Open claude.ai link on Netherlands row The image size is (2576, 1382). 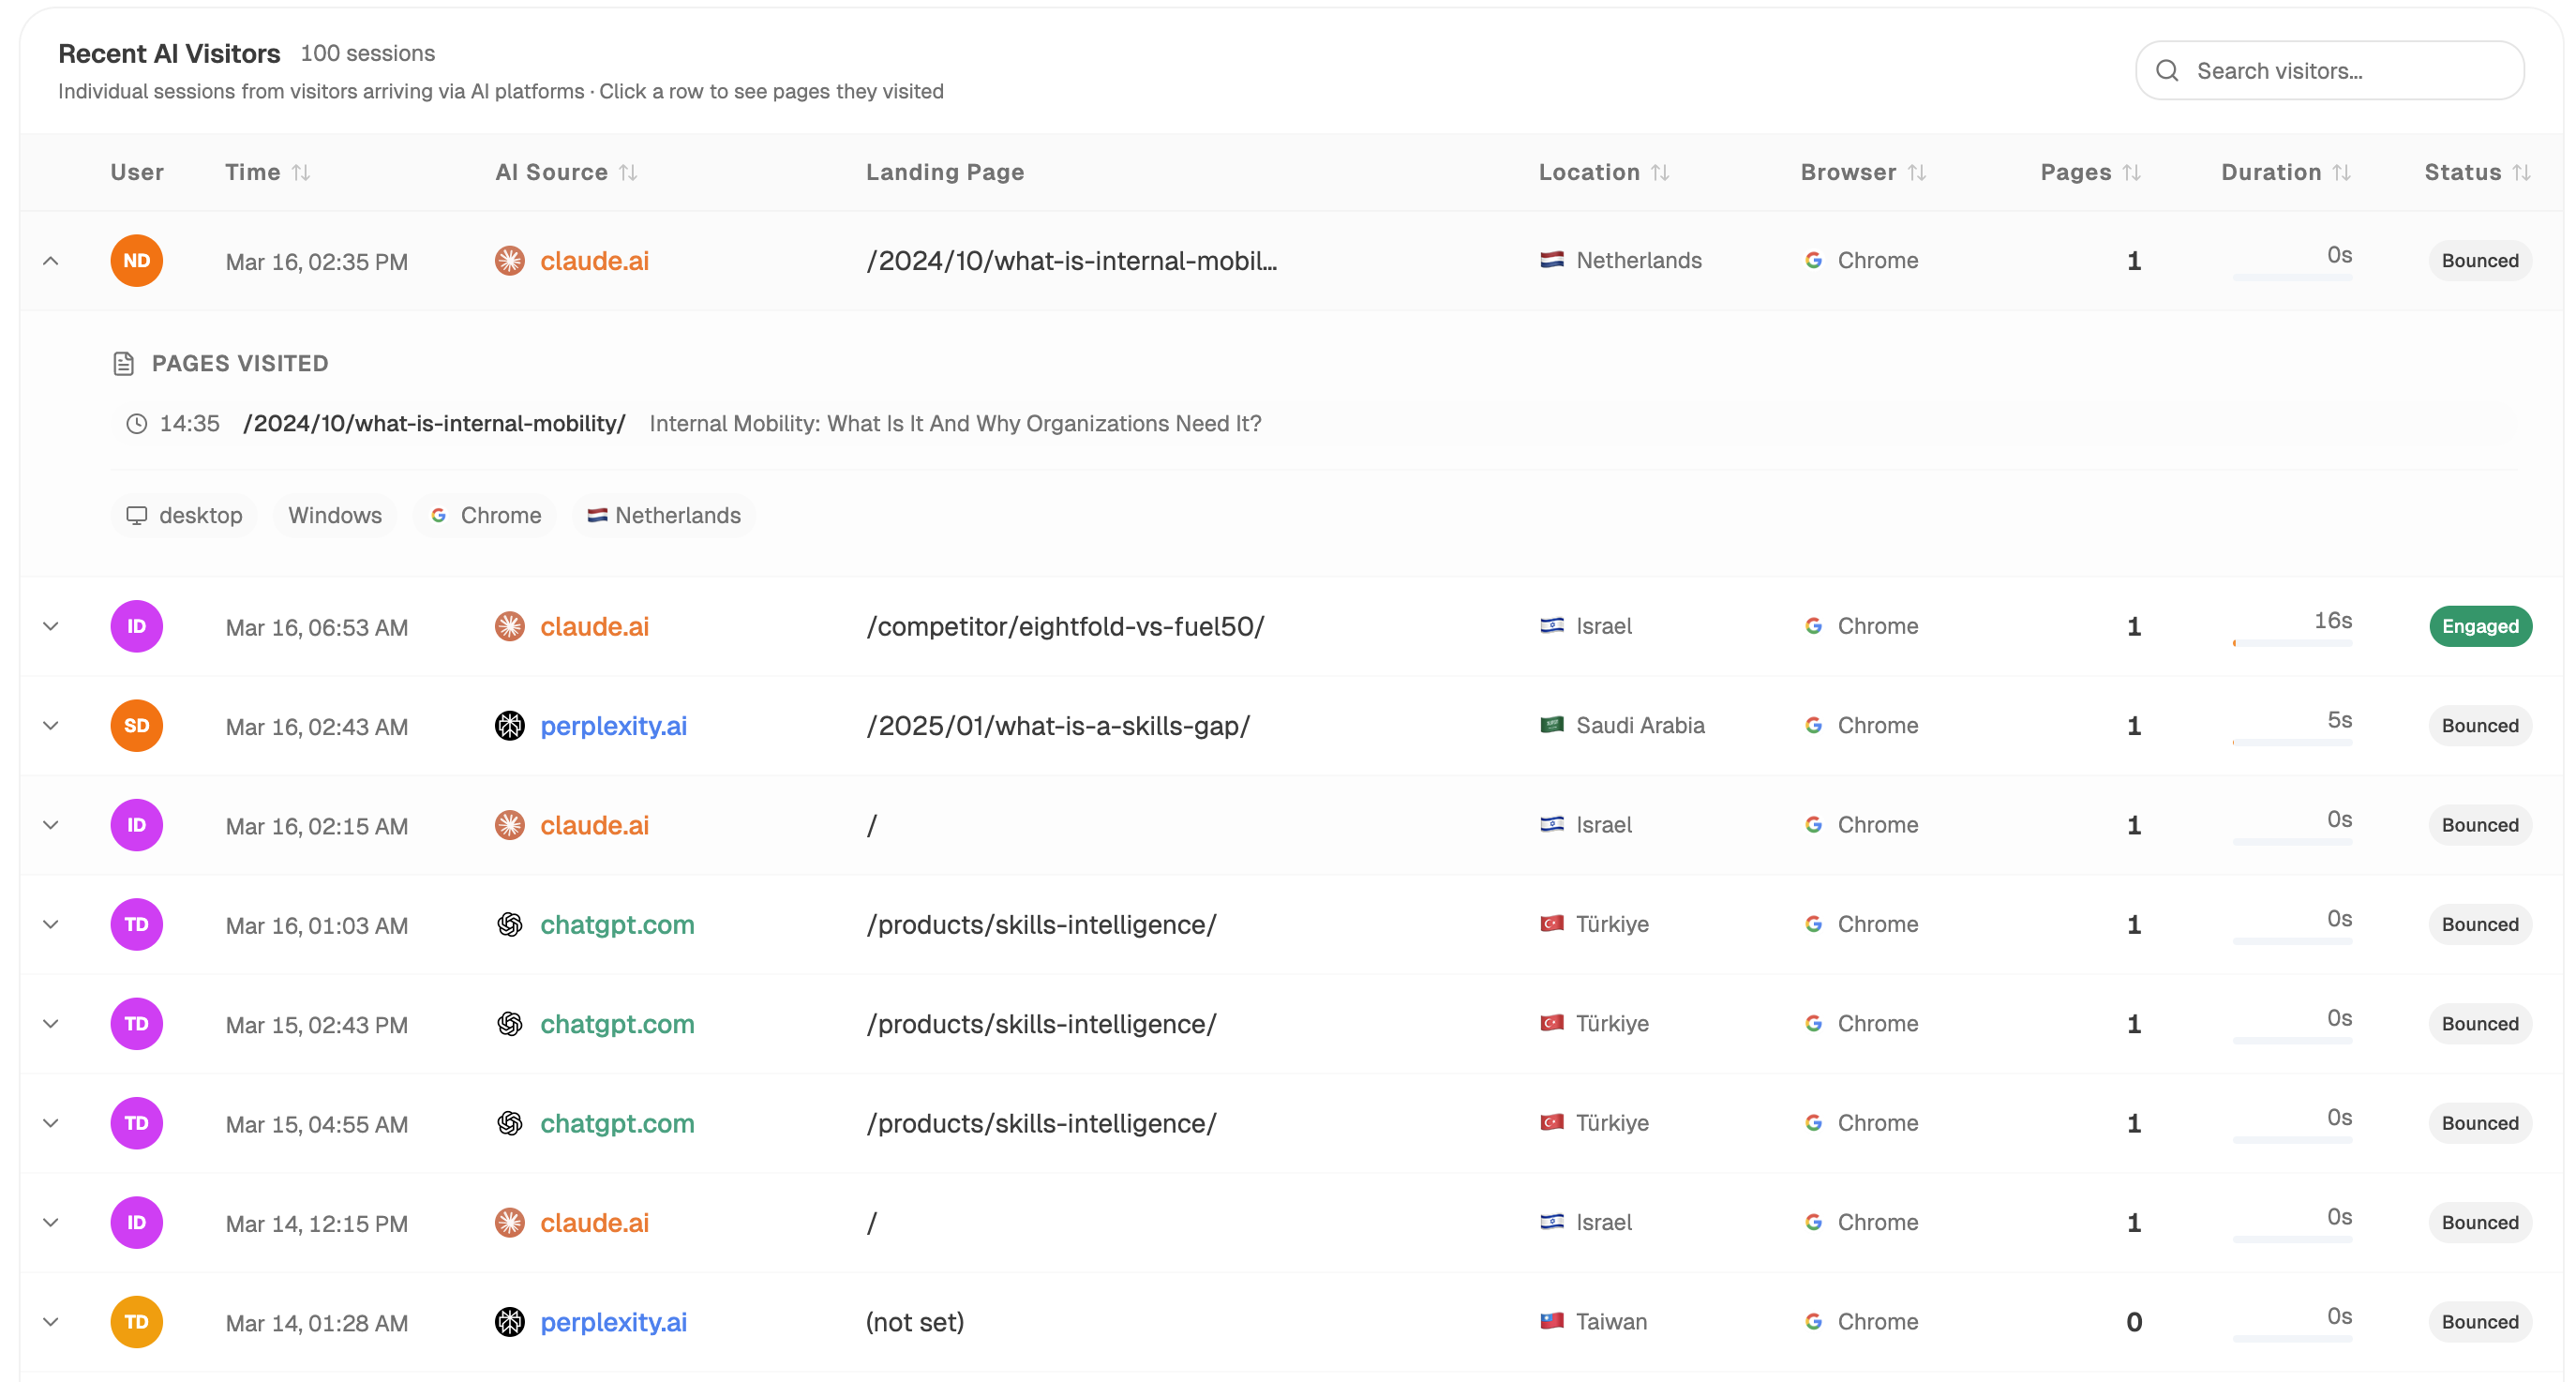pos(595,261)
